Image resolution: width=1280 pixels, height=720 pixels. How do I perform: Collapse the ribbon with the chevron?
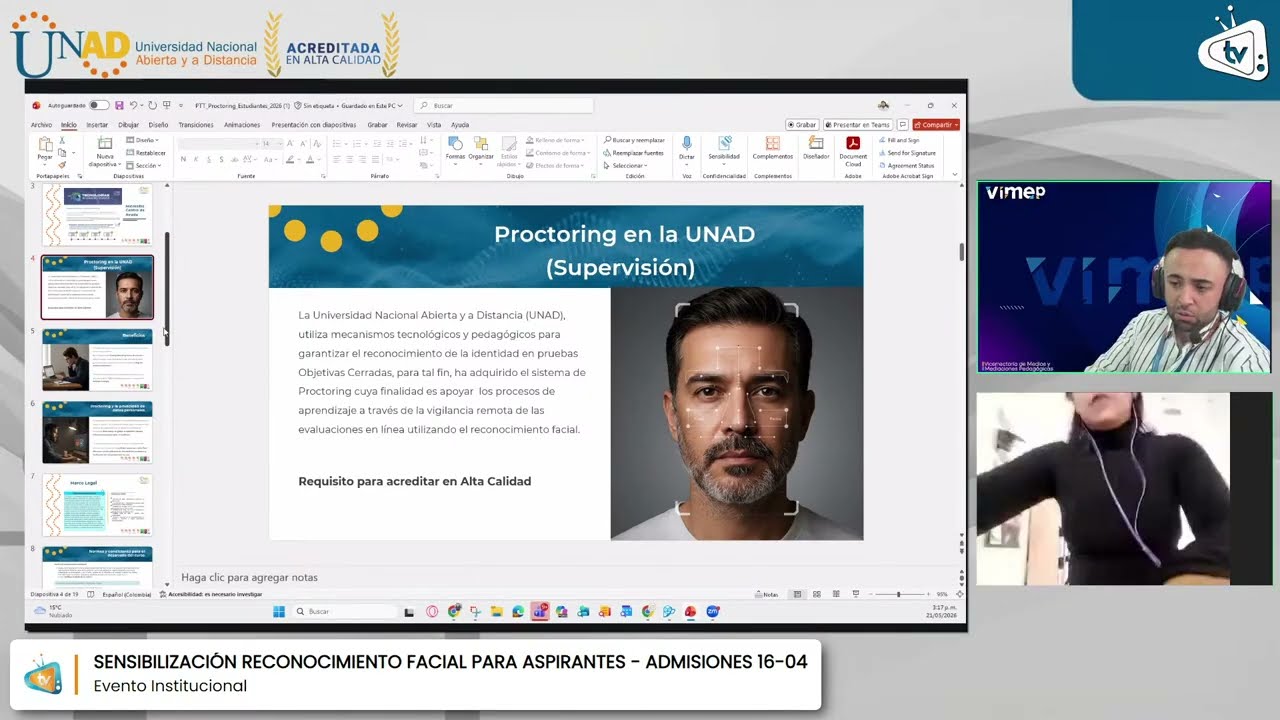[955, 175]
